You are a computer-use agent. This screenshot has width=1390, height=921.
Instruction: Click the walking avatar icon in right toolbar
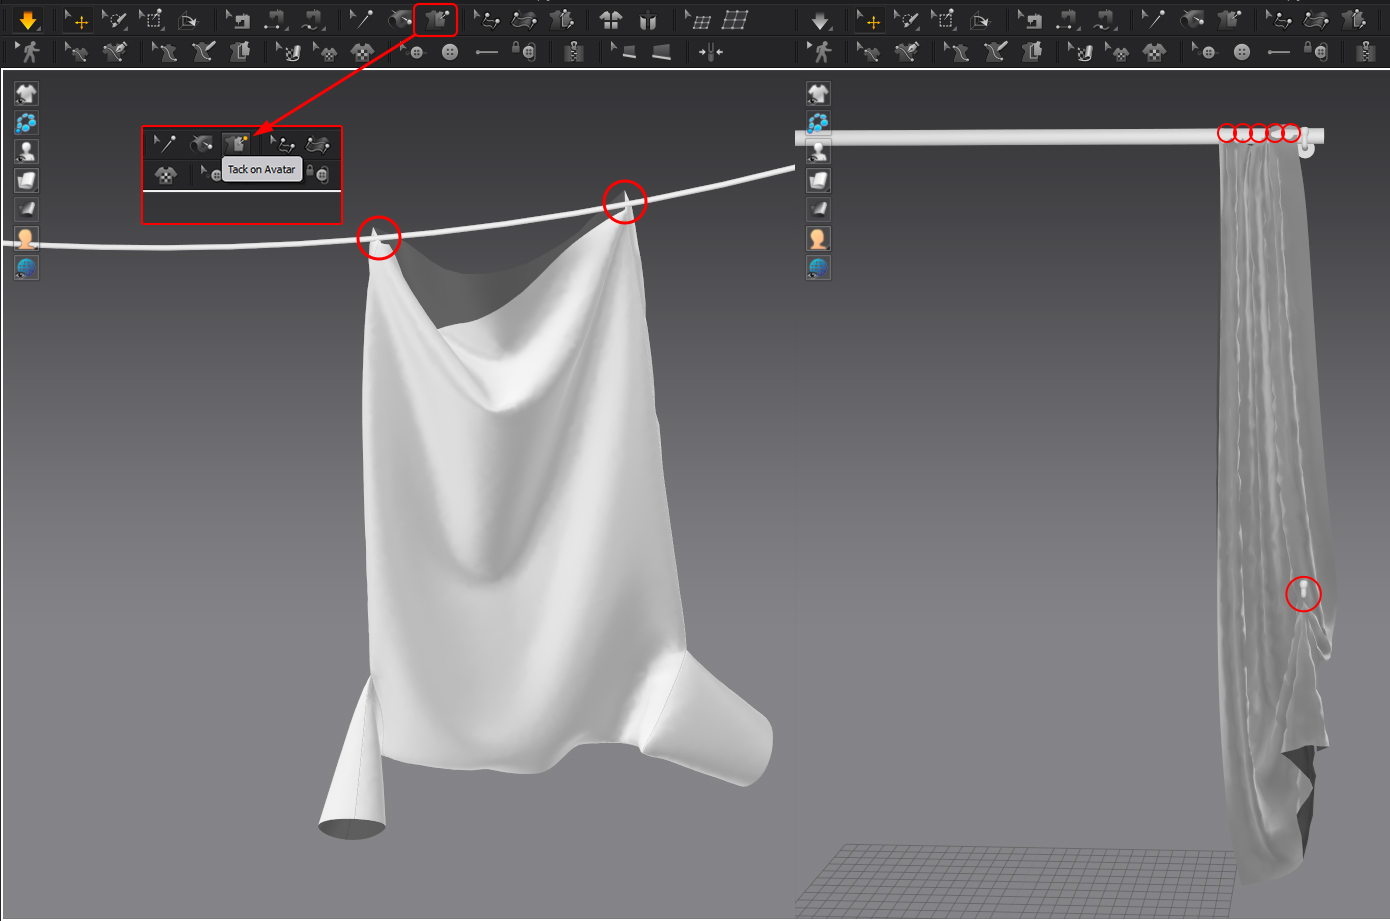[820, 52]
